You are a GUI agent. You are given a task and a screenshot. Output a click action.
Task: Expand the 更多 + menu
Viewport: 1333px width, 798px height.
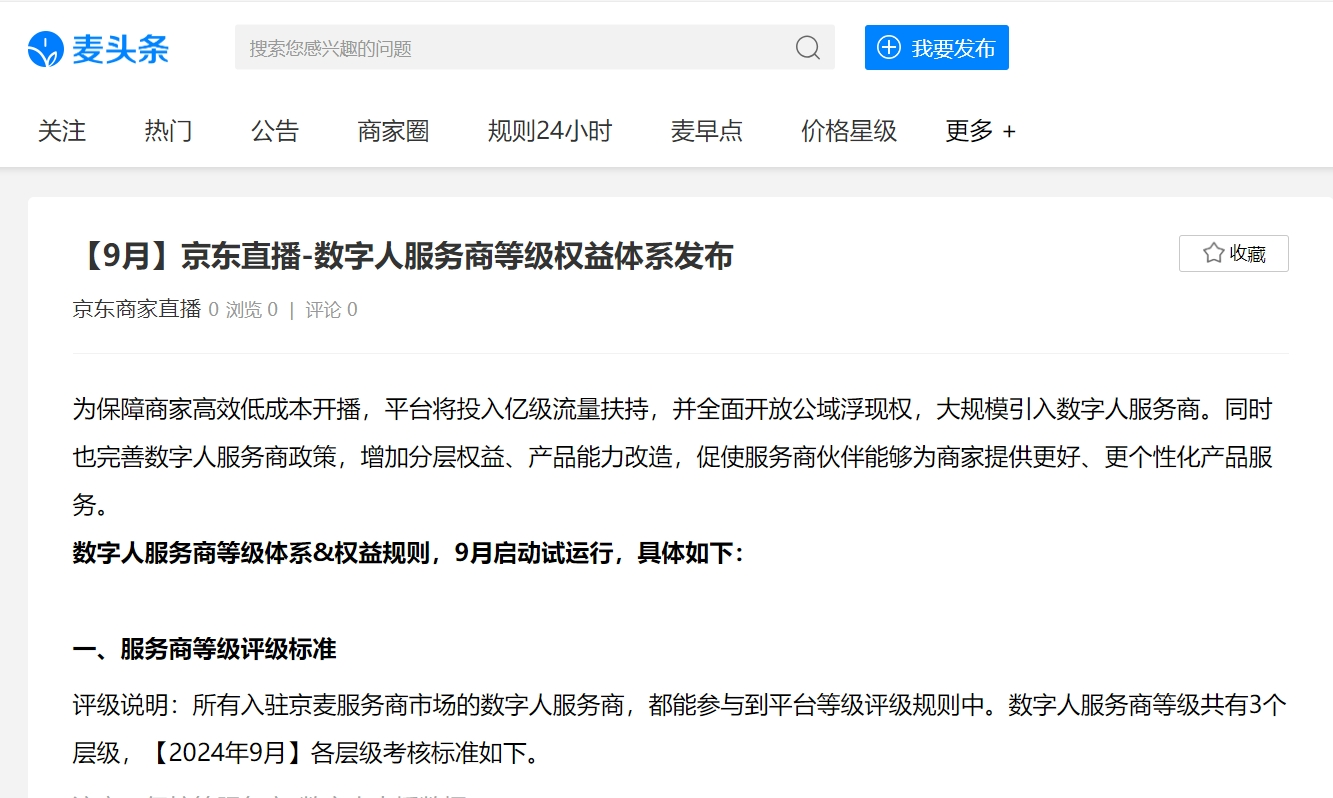(x=980, y=131)
